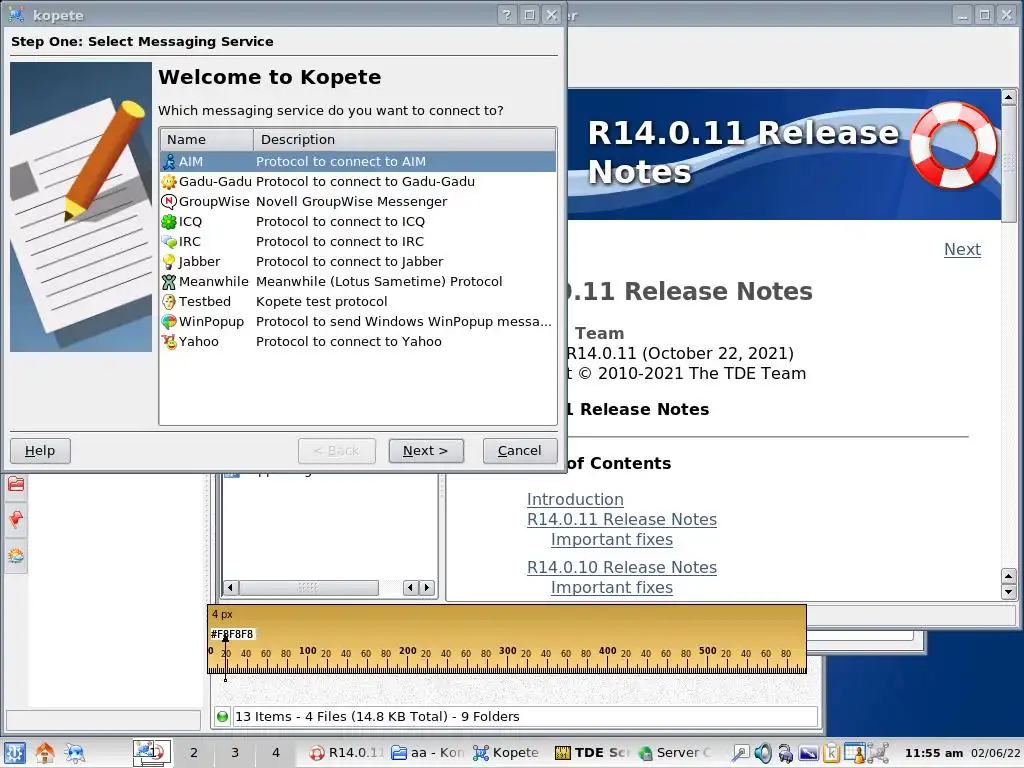The height and width of the screenshot is (768, 1024).
Task: Open the TDE menu launcher
Action: pyautogui.click(x=14, y=753)
